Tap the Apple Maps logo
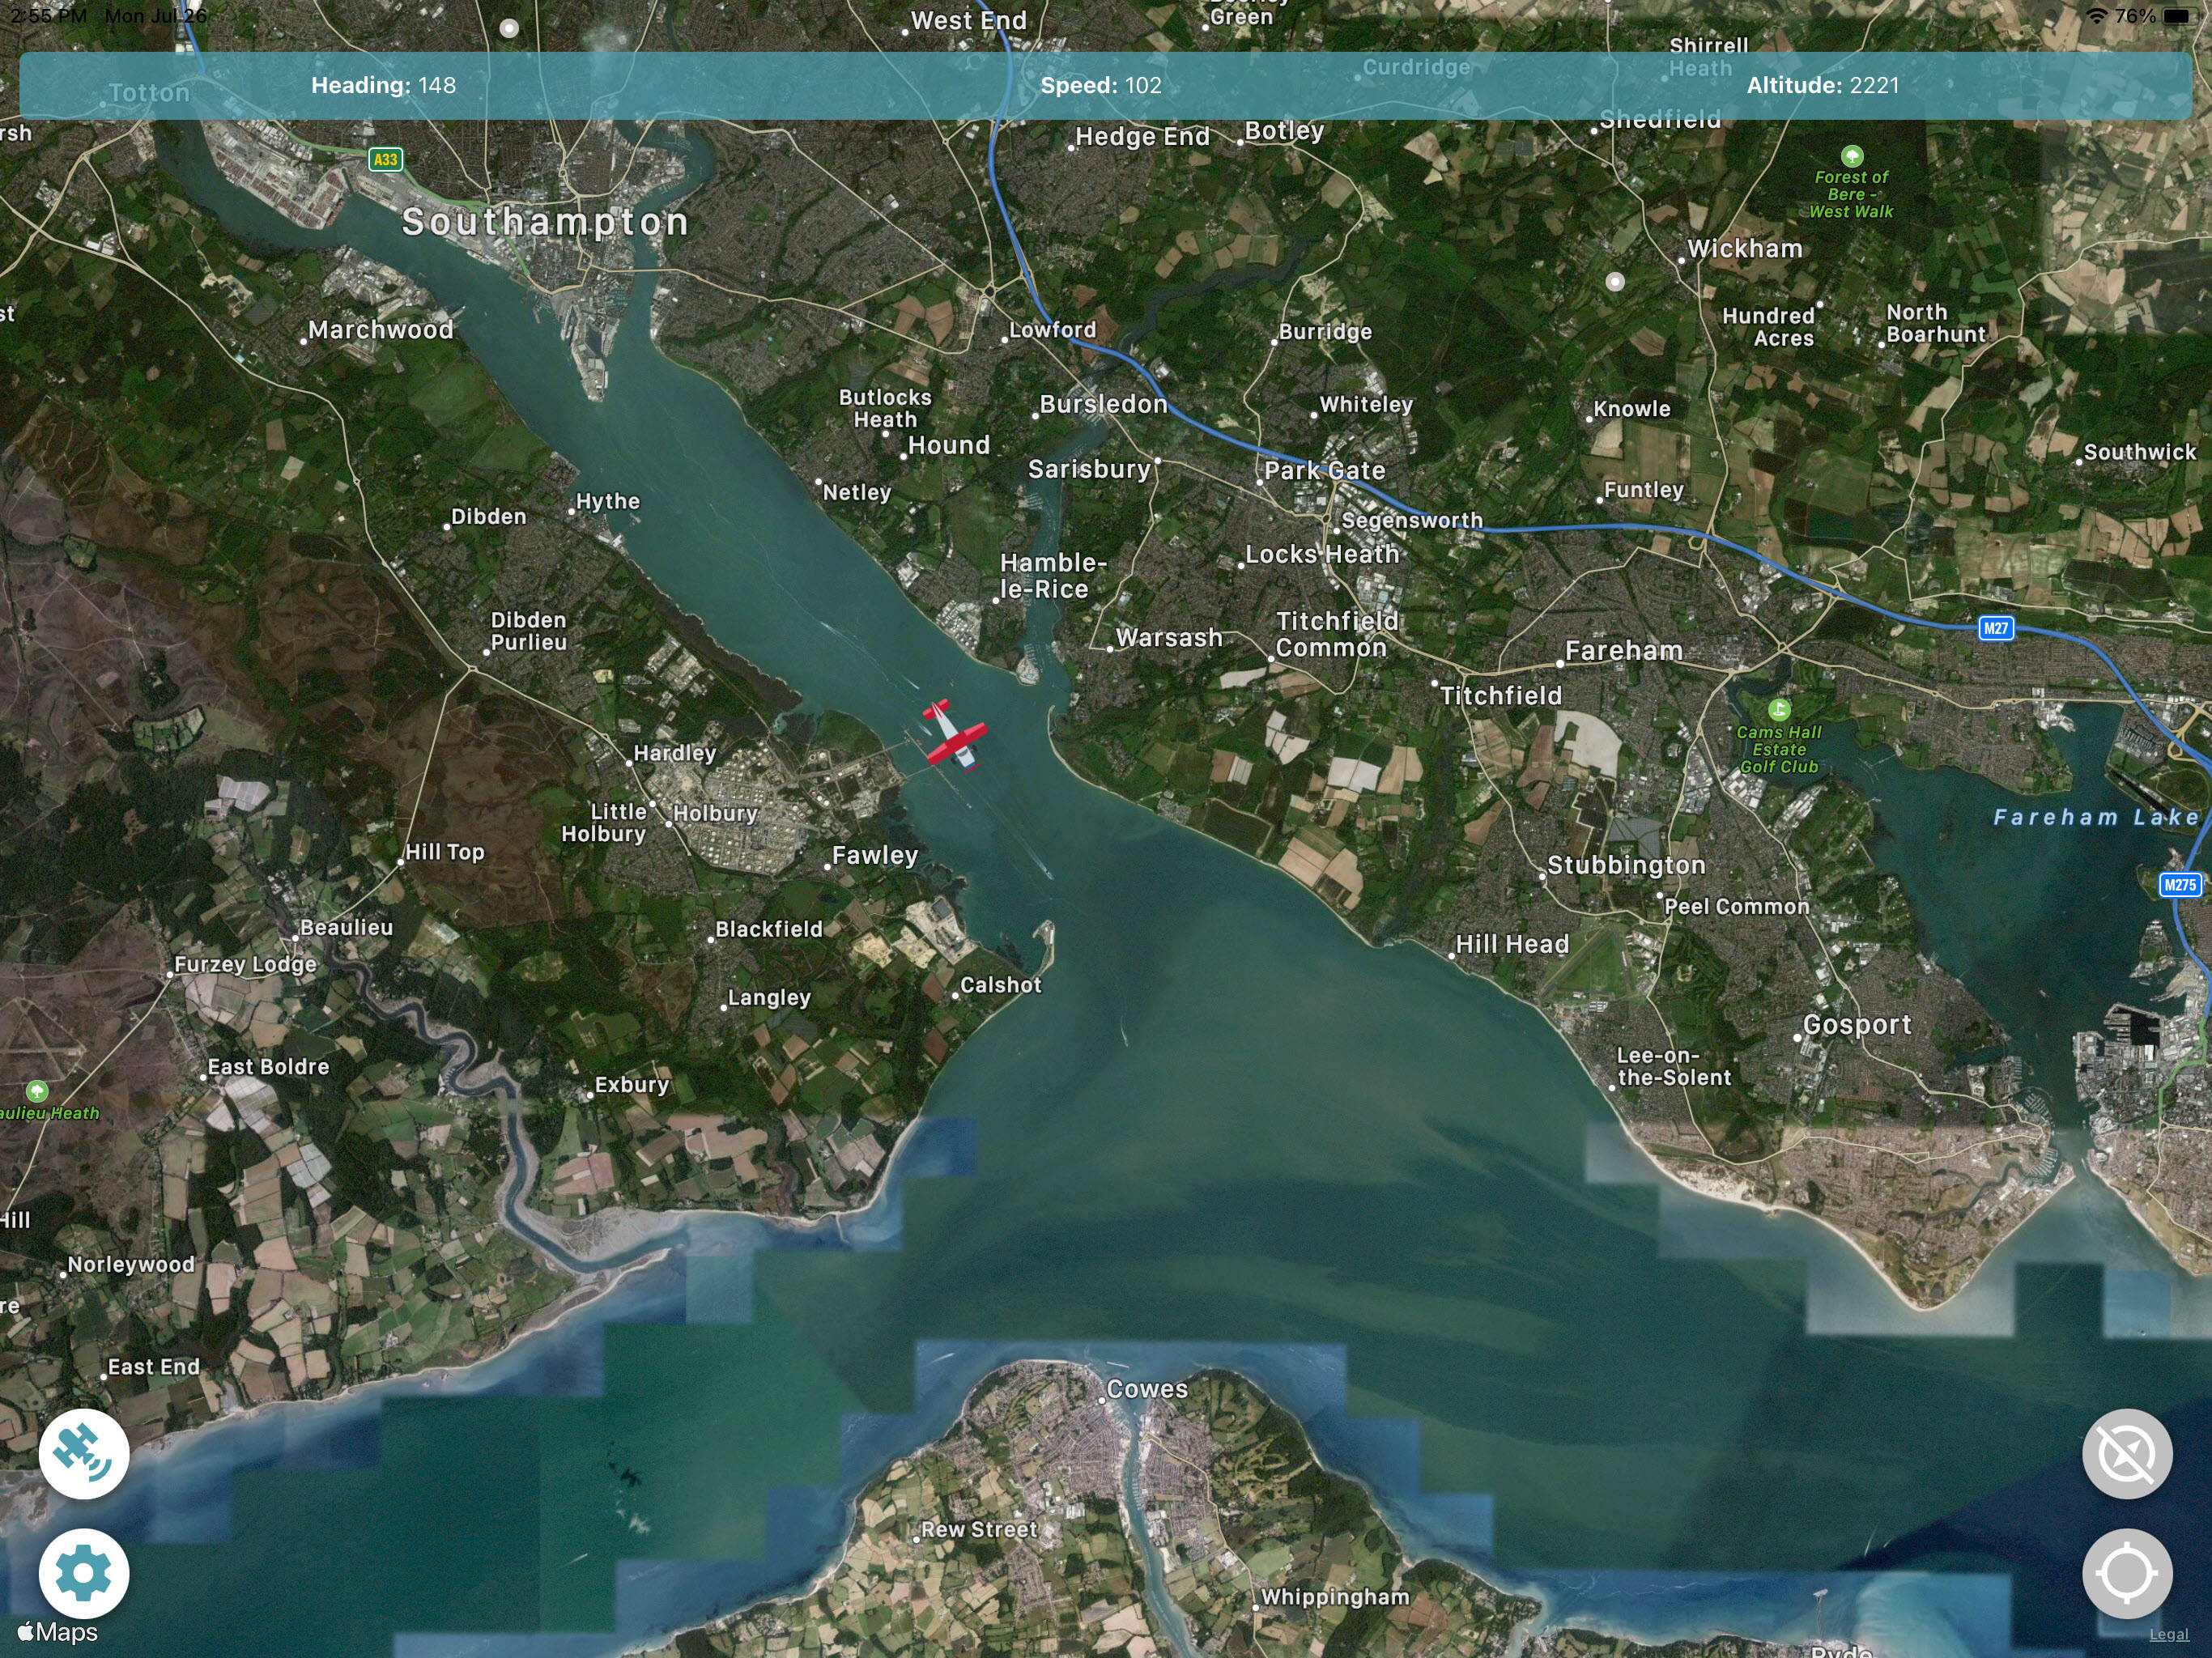The image size is (2212, 1658). tap(58, 1632)
